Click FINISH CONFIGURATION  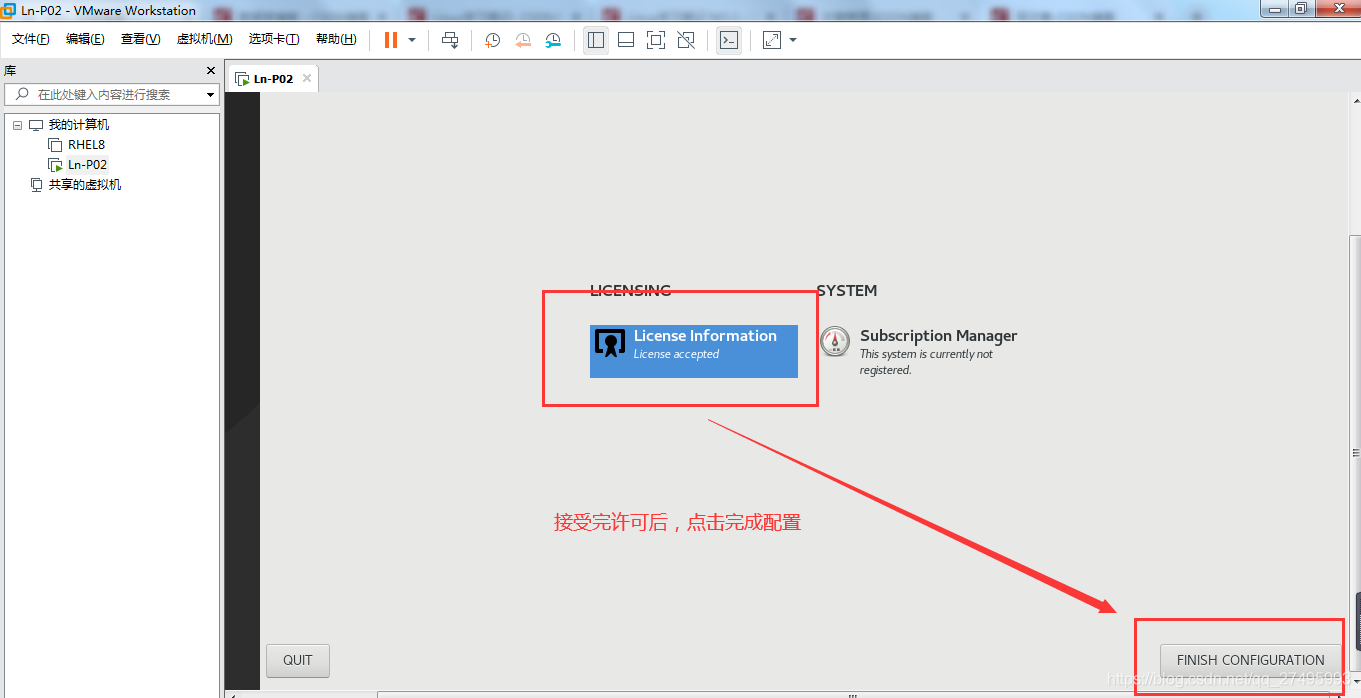pos(1250,660)
